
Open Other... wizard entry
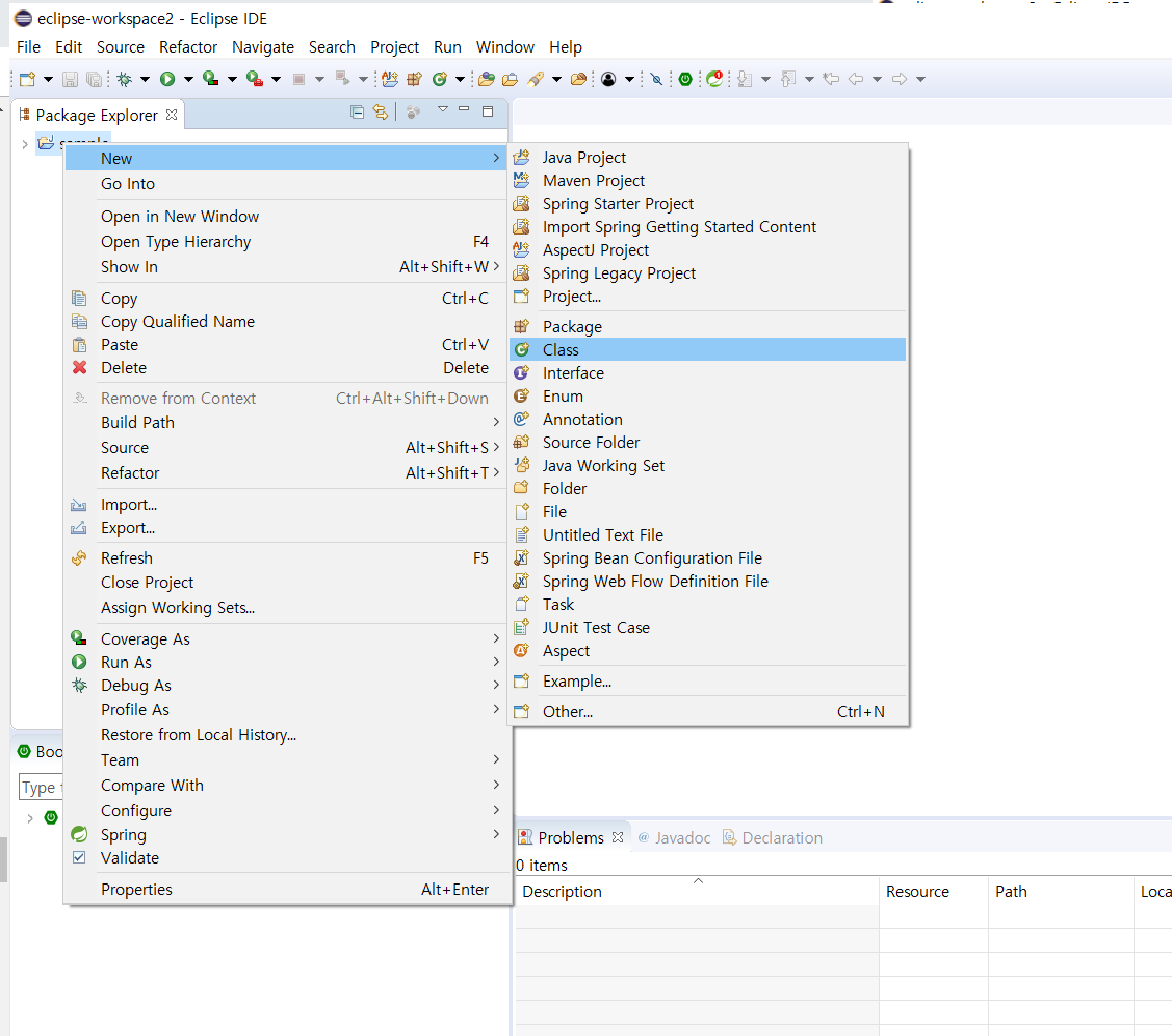click(x=708, y=712)
